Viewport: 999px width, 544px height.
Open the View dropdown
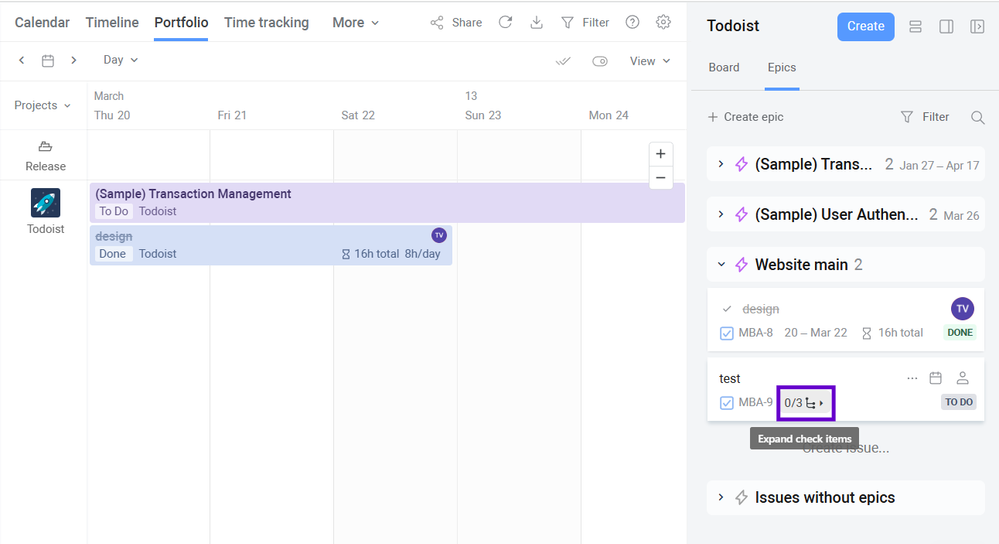[650, 61]
